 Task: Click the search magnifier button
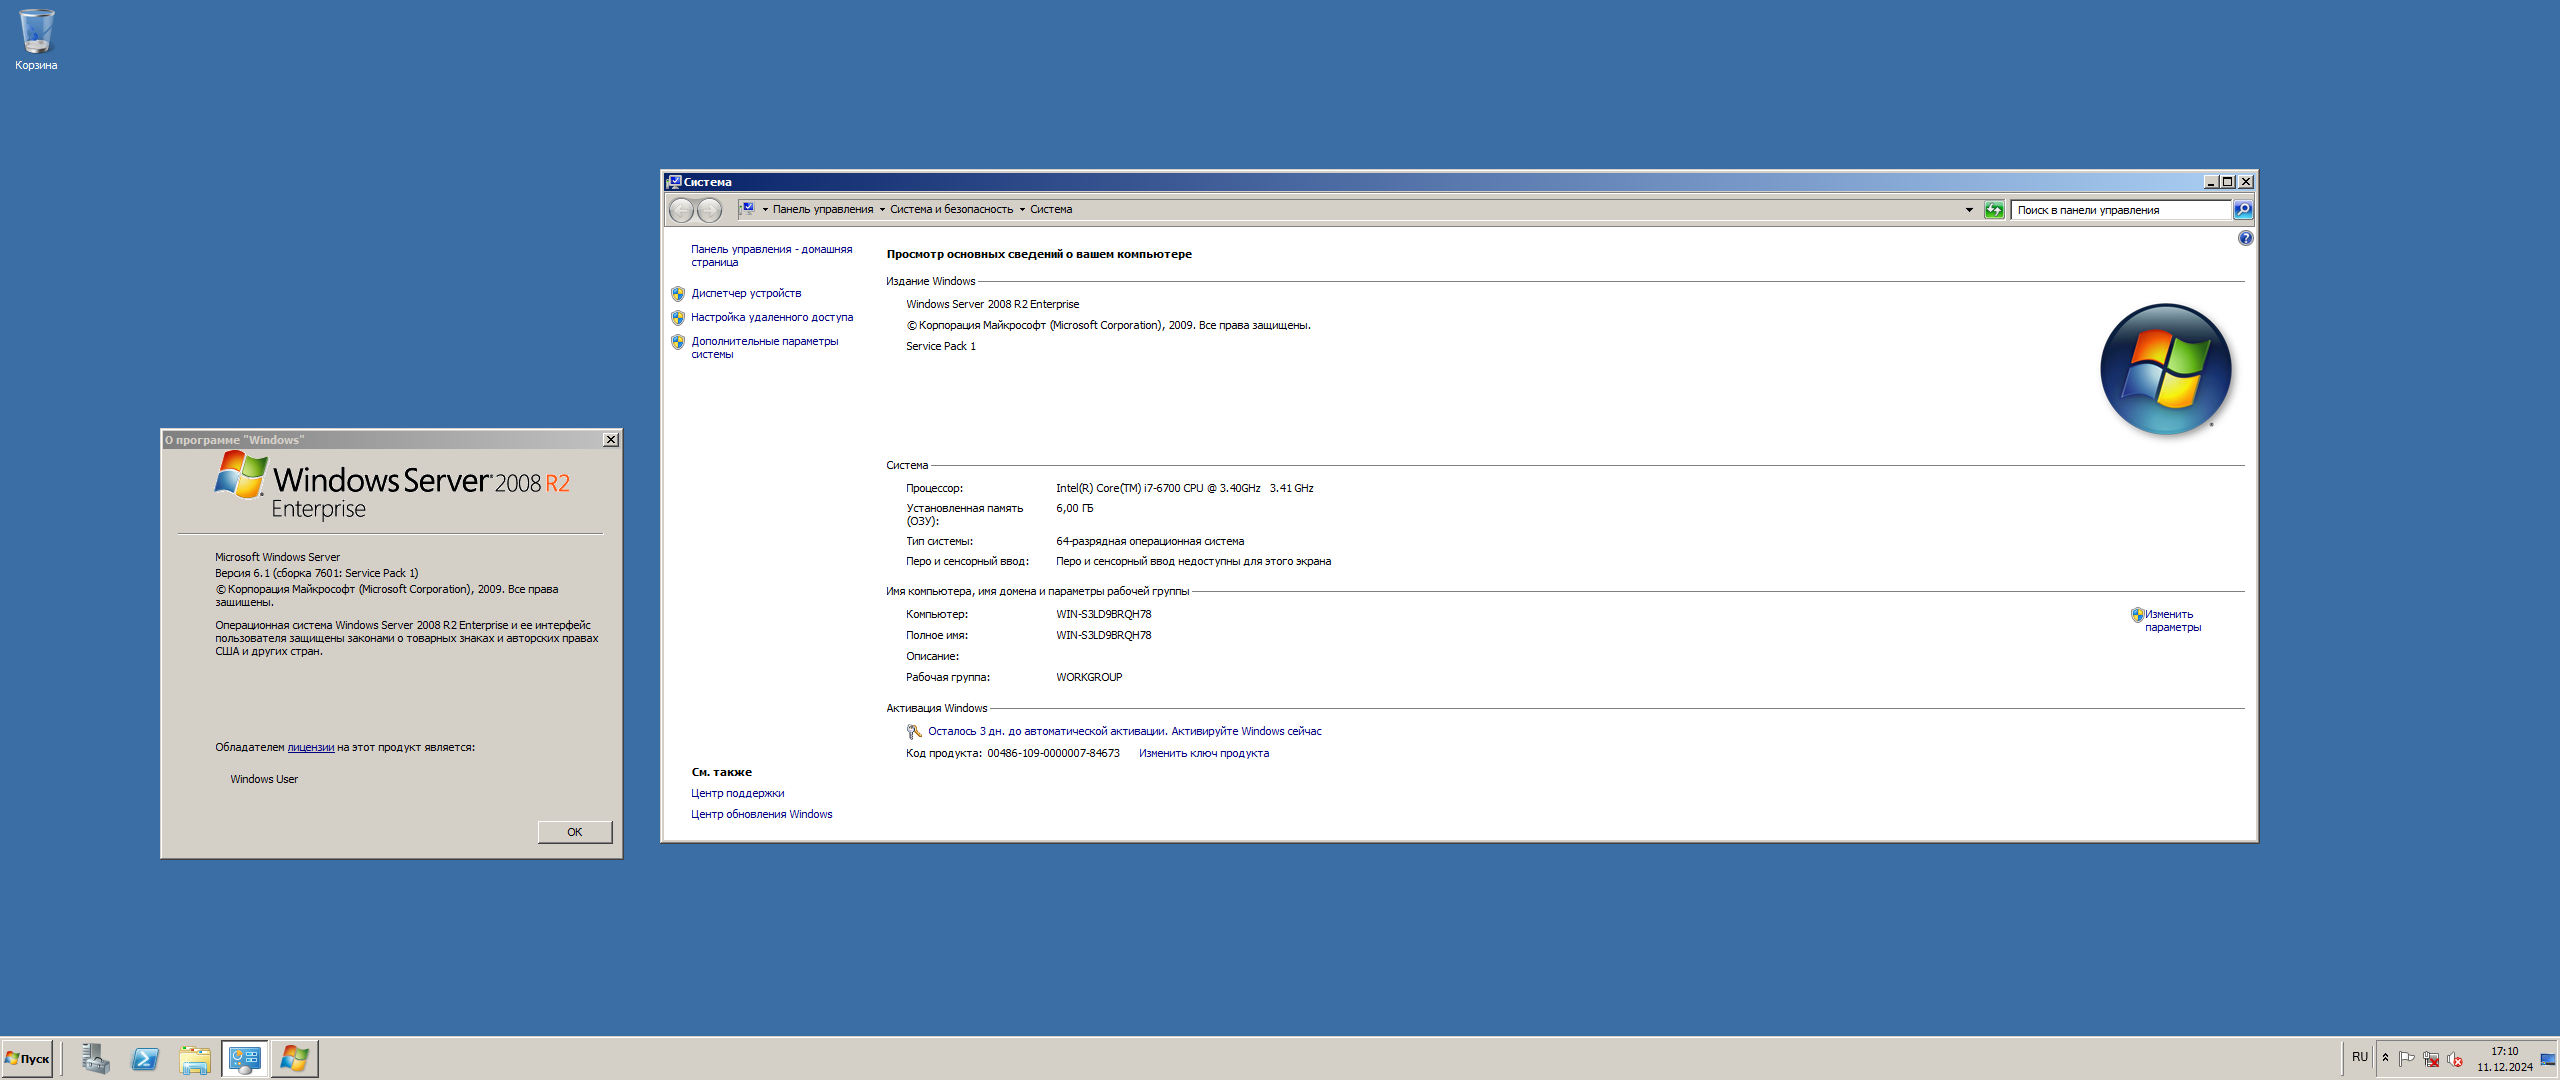coord(2243,210)
